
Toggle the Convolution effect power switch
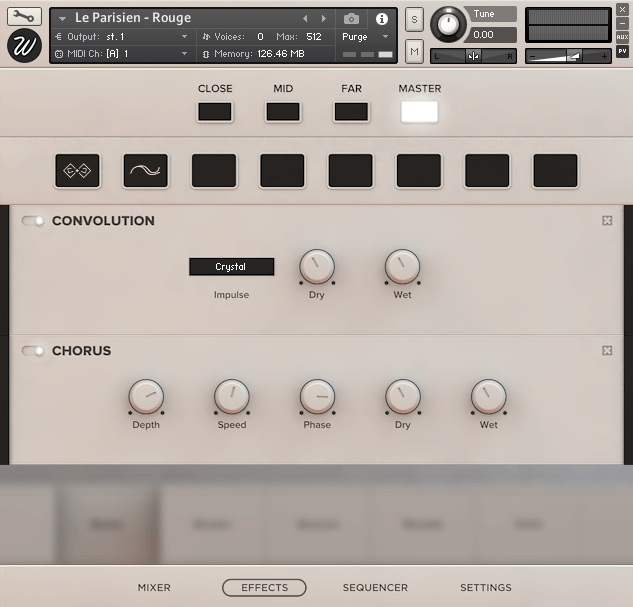click(34, 221)
